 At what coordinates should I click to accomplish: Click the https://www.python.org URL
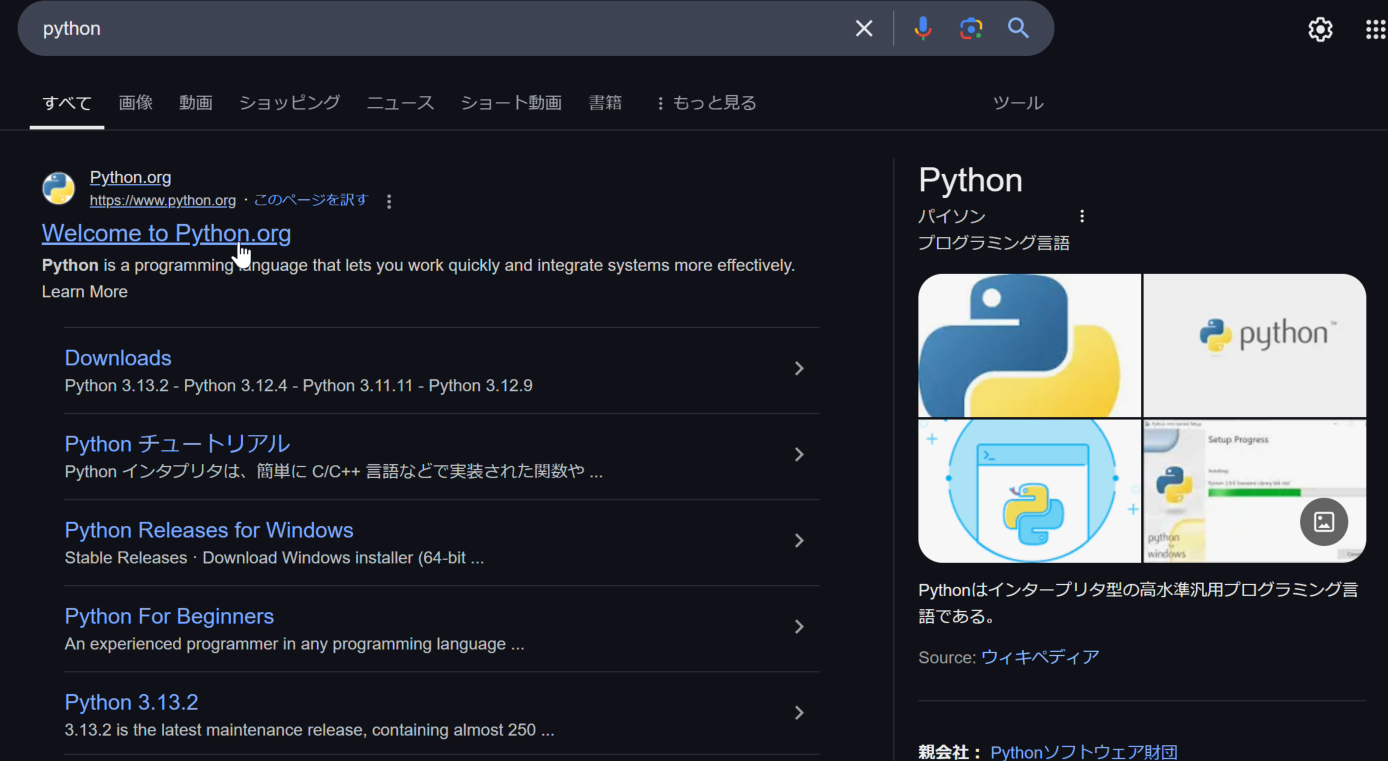point(163,200)
